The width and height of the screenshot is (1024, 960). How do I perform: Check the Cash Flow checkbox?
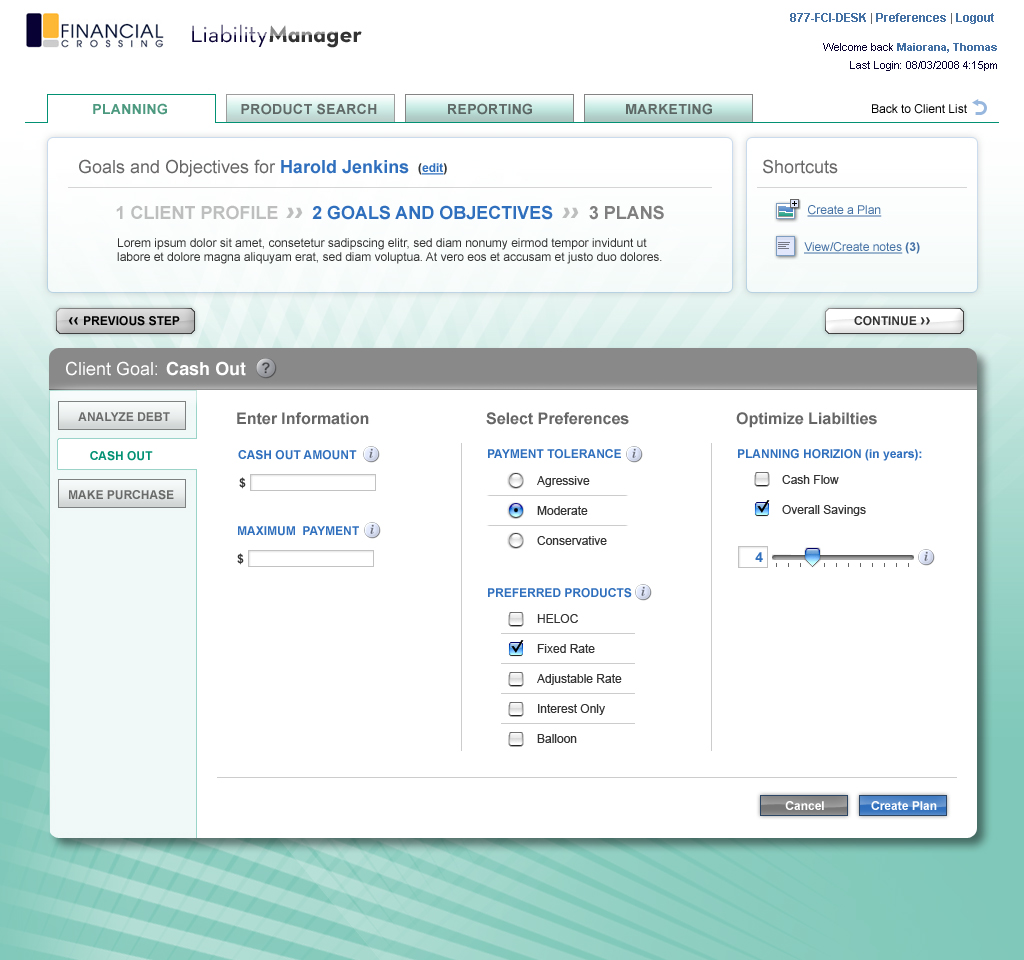[762, 479]
